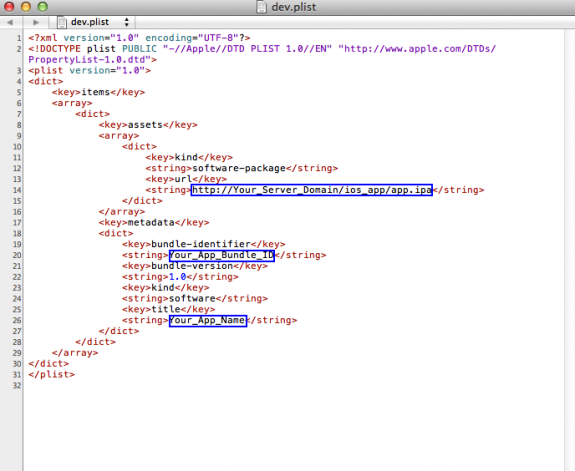Viewport: 575px width, 471px height.
Task: Go forward with the right navigation arrow
Action: coord(36,22)
